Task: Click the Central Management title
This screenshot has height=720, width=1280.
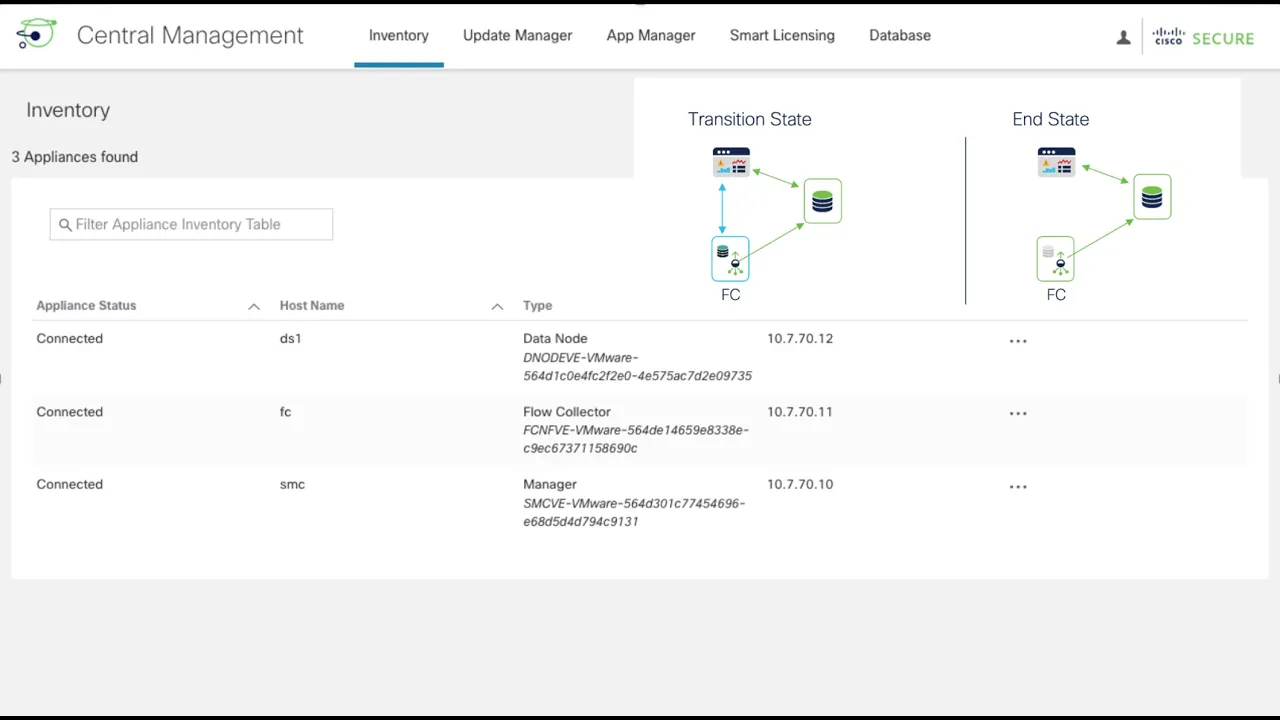Action: pyautogui.click(x=190, y=35)
